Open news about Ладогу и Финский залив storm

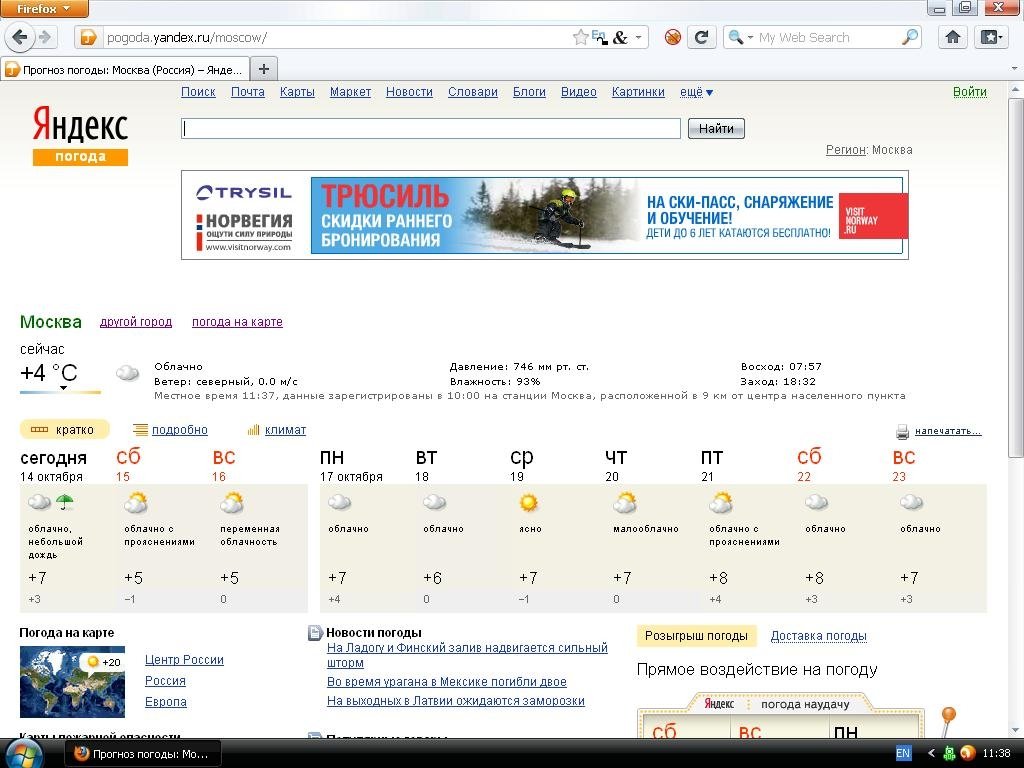[x=467, y=655]
